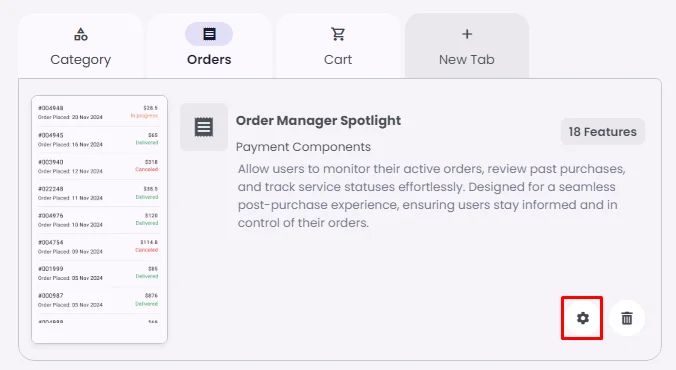The height and width of the screenshot is (370, 676).
Task: Click the 18 Features badge
Action: tap(603, 132)
